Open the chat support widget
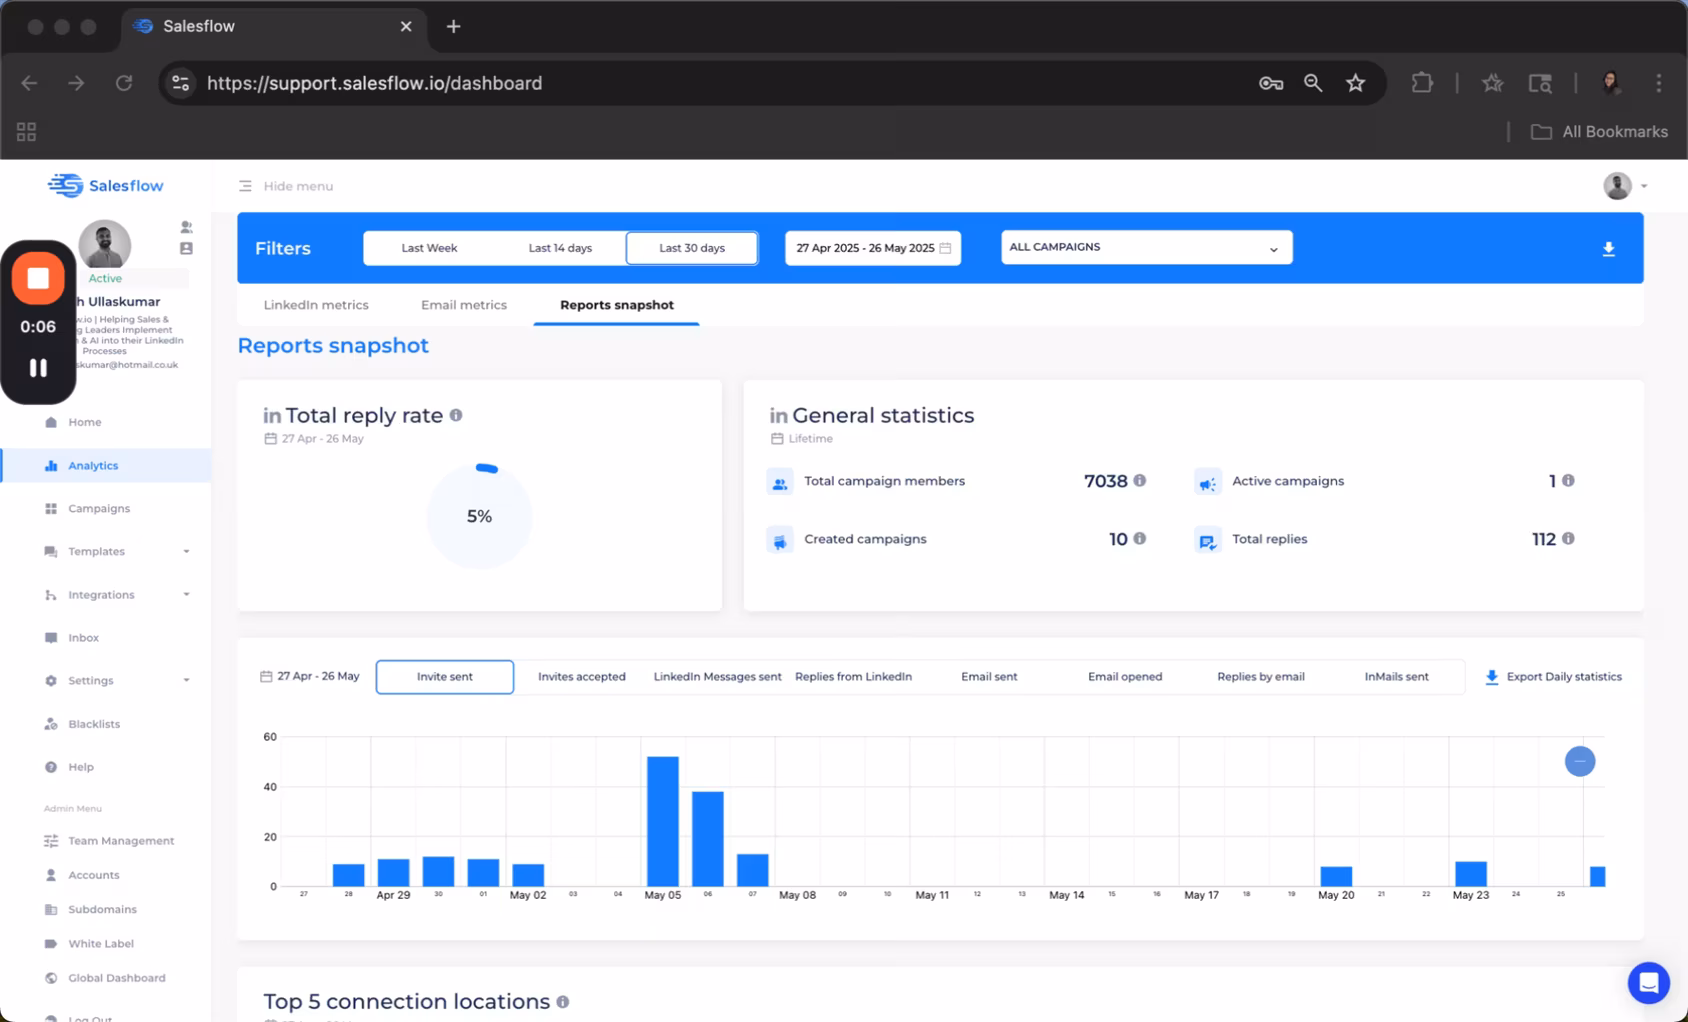 pos(1648,982)
